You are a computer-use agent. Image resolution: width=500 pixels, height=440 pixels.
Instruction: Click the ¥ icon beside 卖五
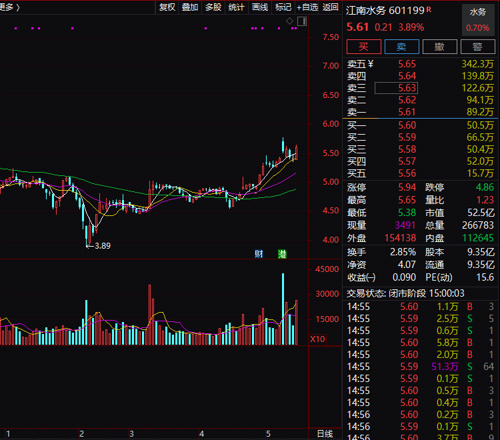coord(370,64)
